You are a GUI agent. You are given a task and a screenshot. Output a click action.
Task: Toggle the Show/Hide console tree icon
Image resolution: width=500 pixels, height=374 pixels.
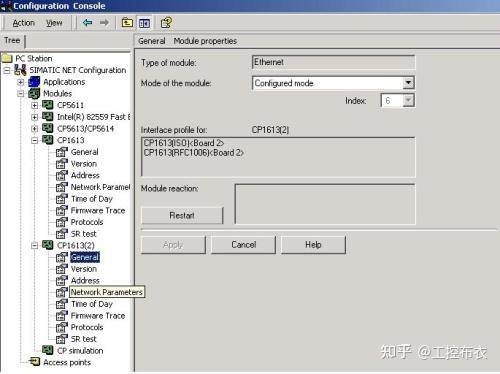point(144,23)
